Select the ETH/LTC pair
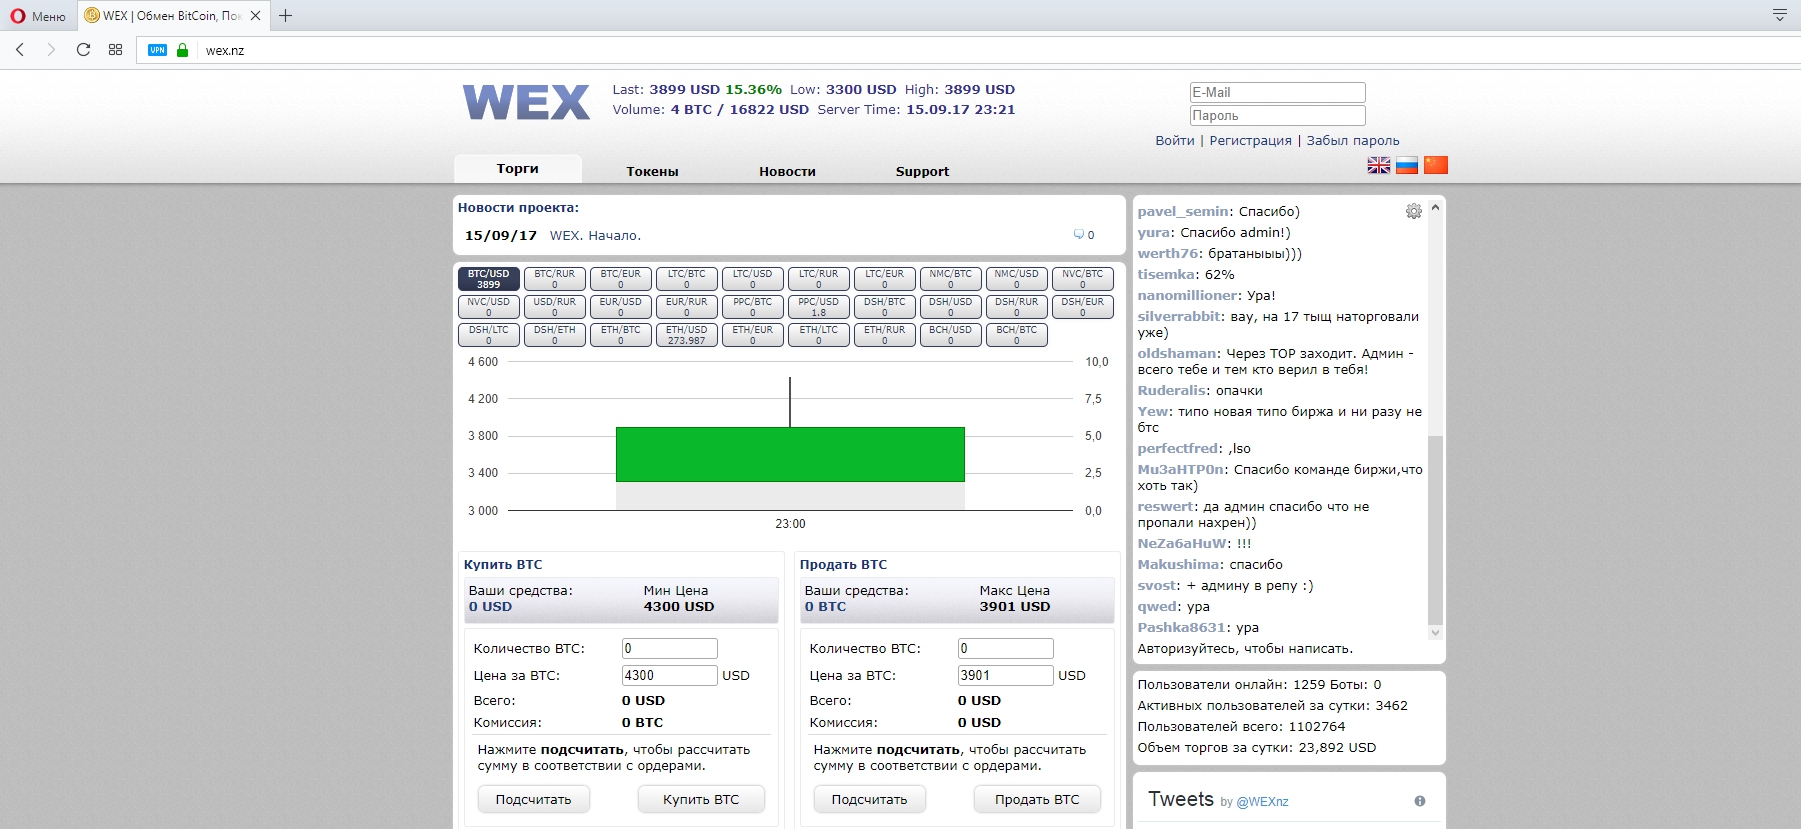This screenshot has height=829, width=1801. tap(819, 335)
